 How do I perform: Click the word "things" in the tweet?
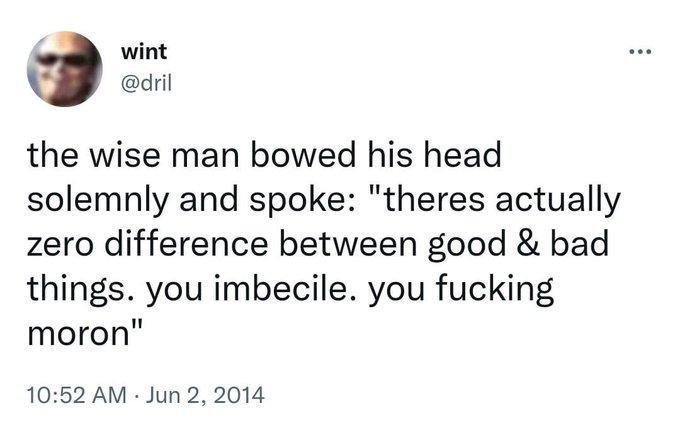tap(75, 290)
